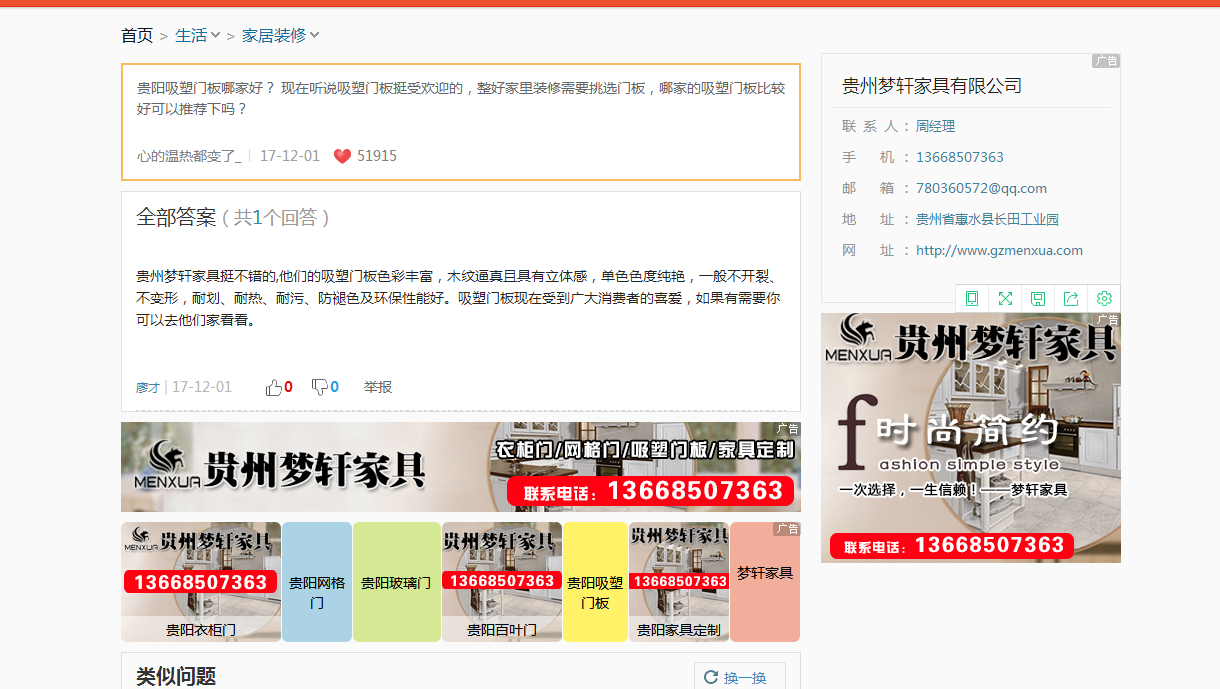
Task: Select the blue 贵阳网格门 tile
Action: tap(317, 582)
